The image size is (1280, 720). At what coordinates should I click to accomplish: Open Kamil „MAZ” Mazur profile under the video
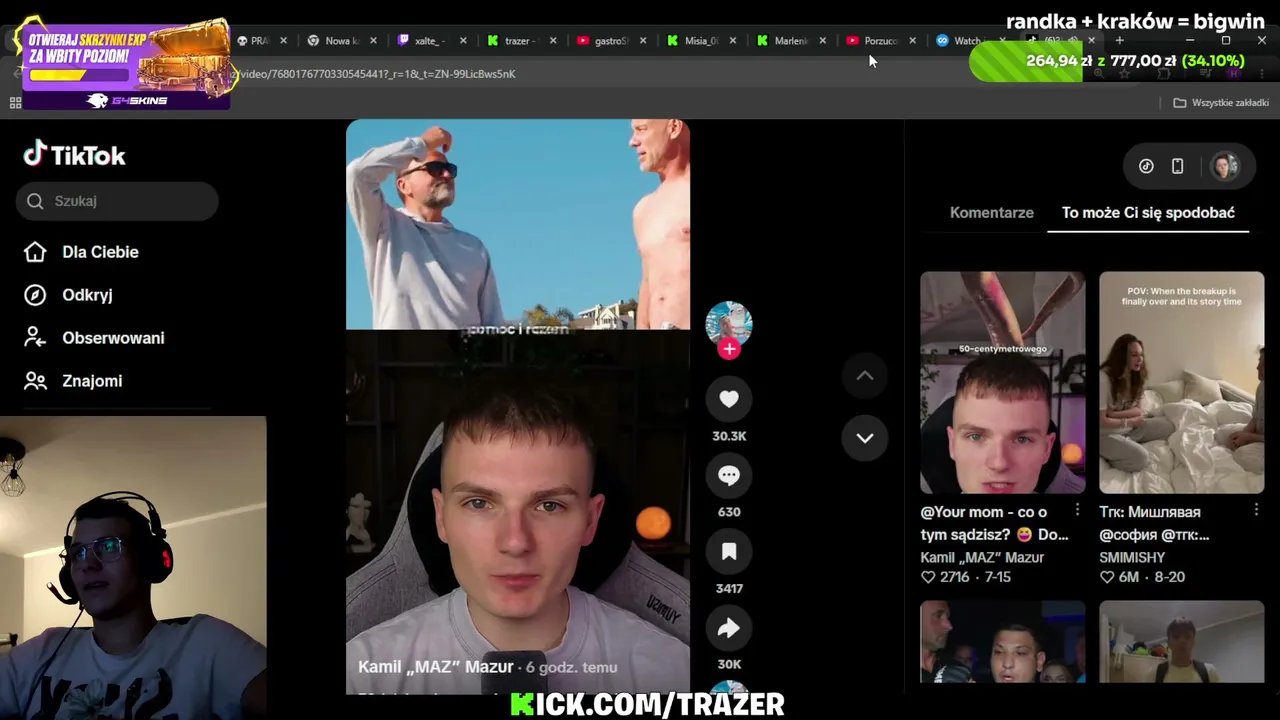click(x=435, y=667)
